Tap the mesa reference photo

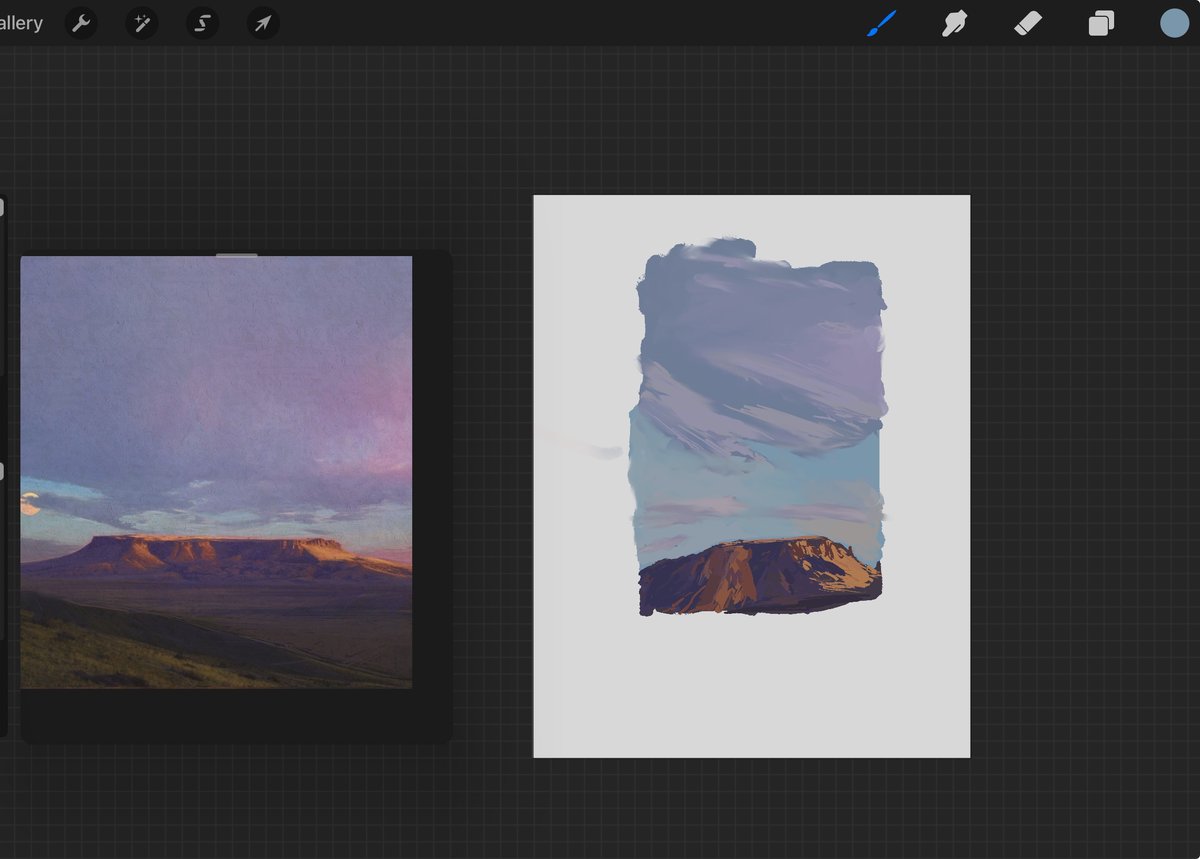point(216,472)
